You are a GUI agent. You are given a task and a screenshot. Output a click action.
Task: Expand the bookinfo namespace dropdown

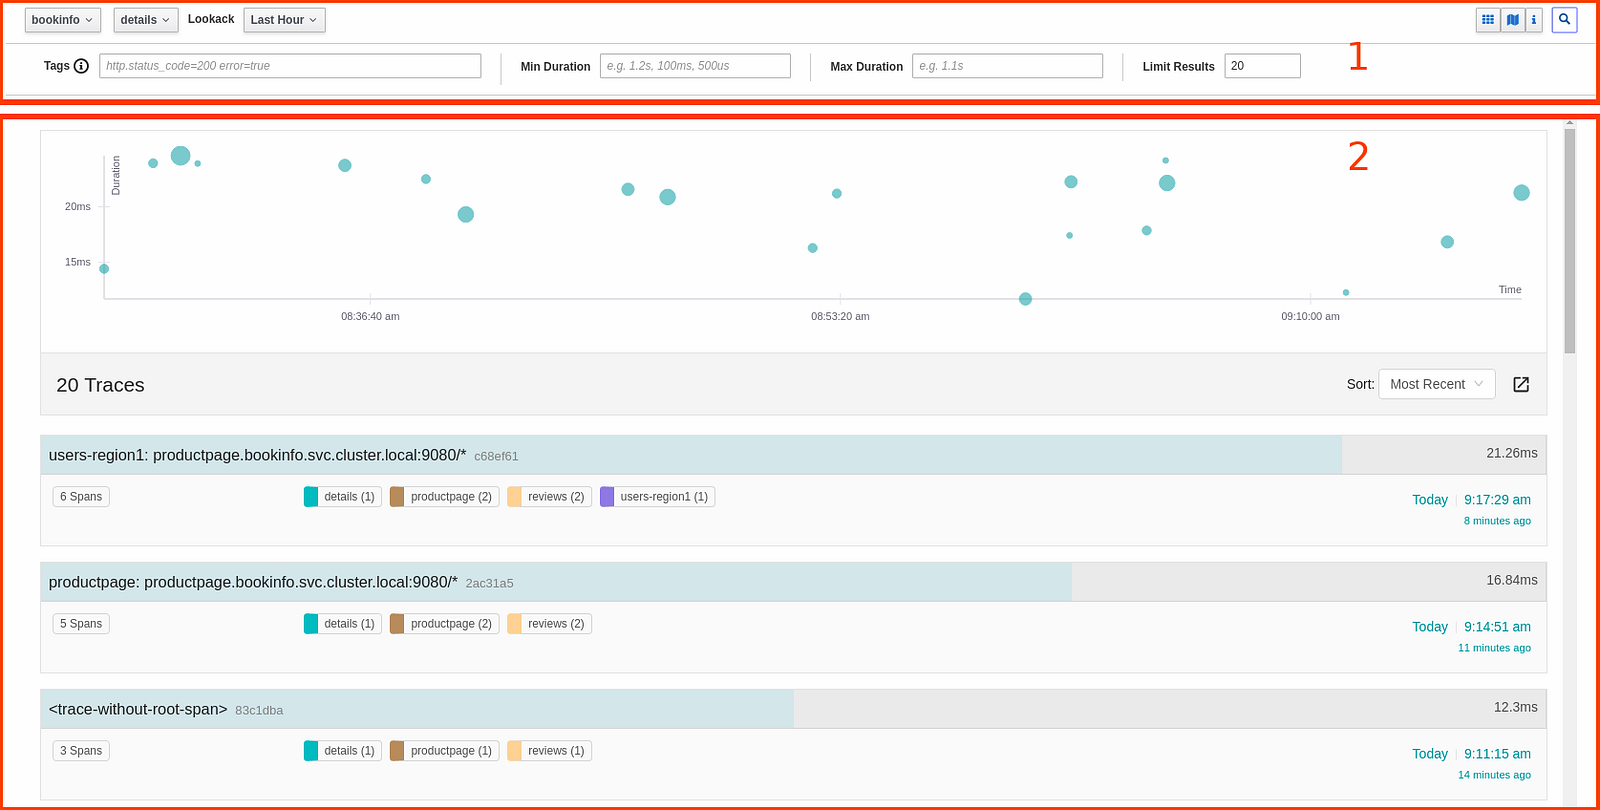click(62, 20)
